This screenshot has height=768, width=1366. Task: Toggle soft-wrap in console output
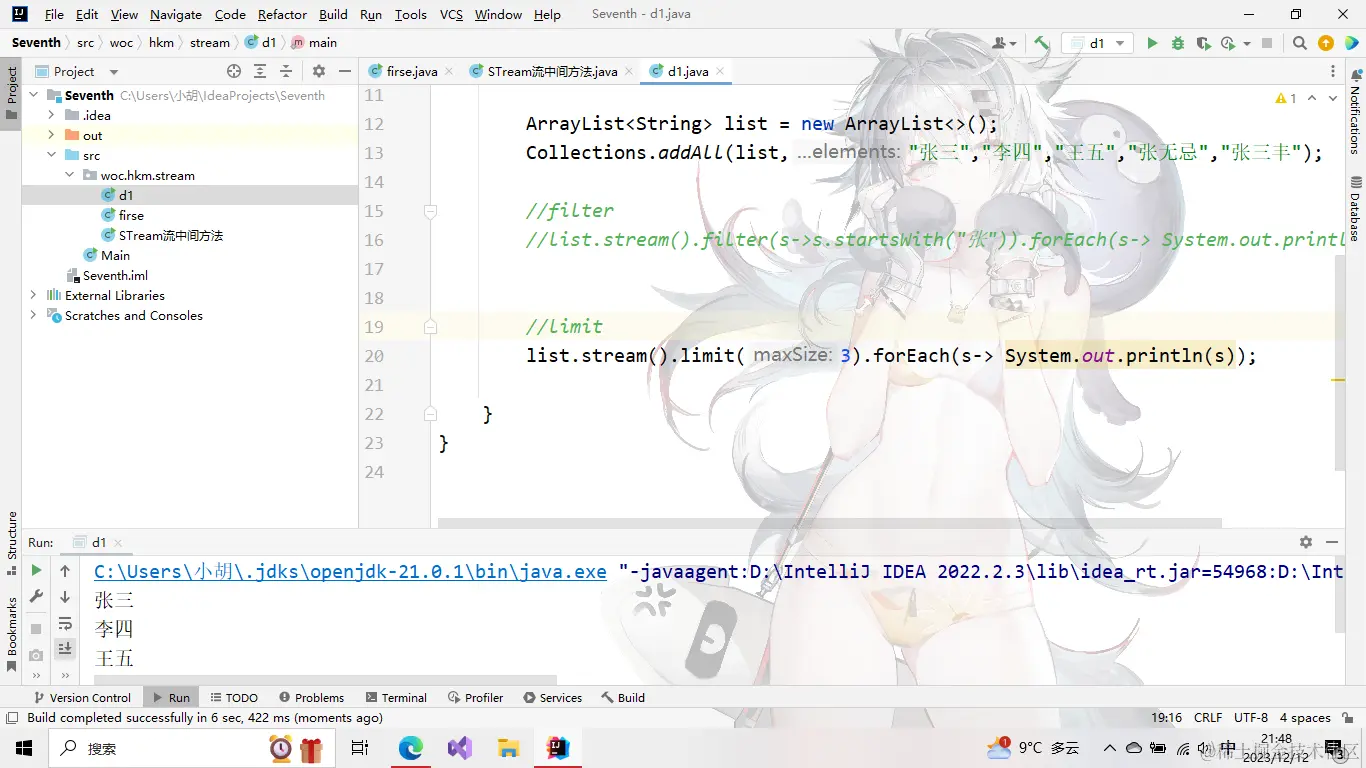pos(65,624)
